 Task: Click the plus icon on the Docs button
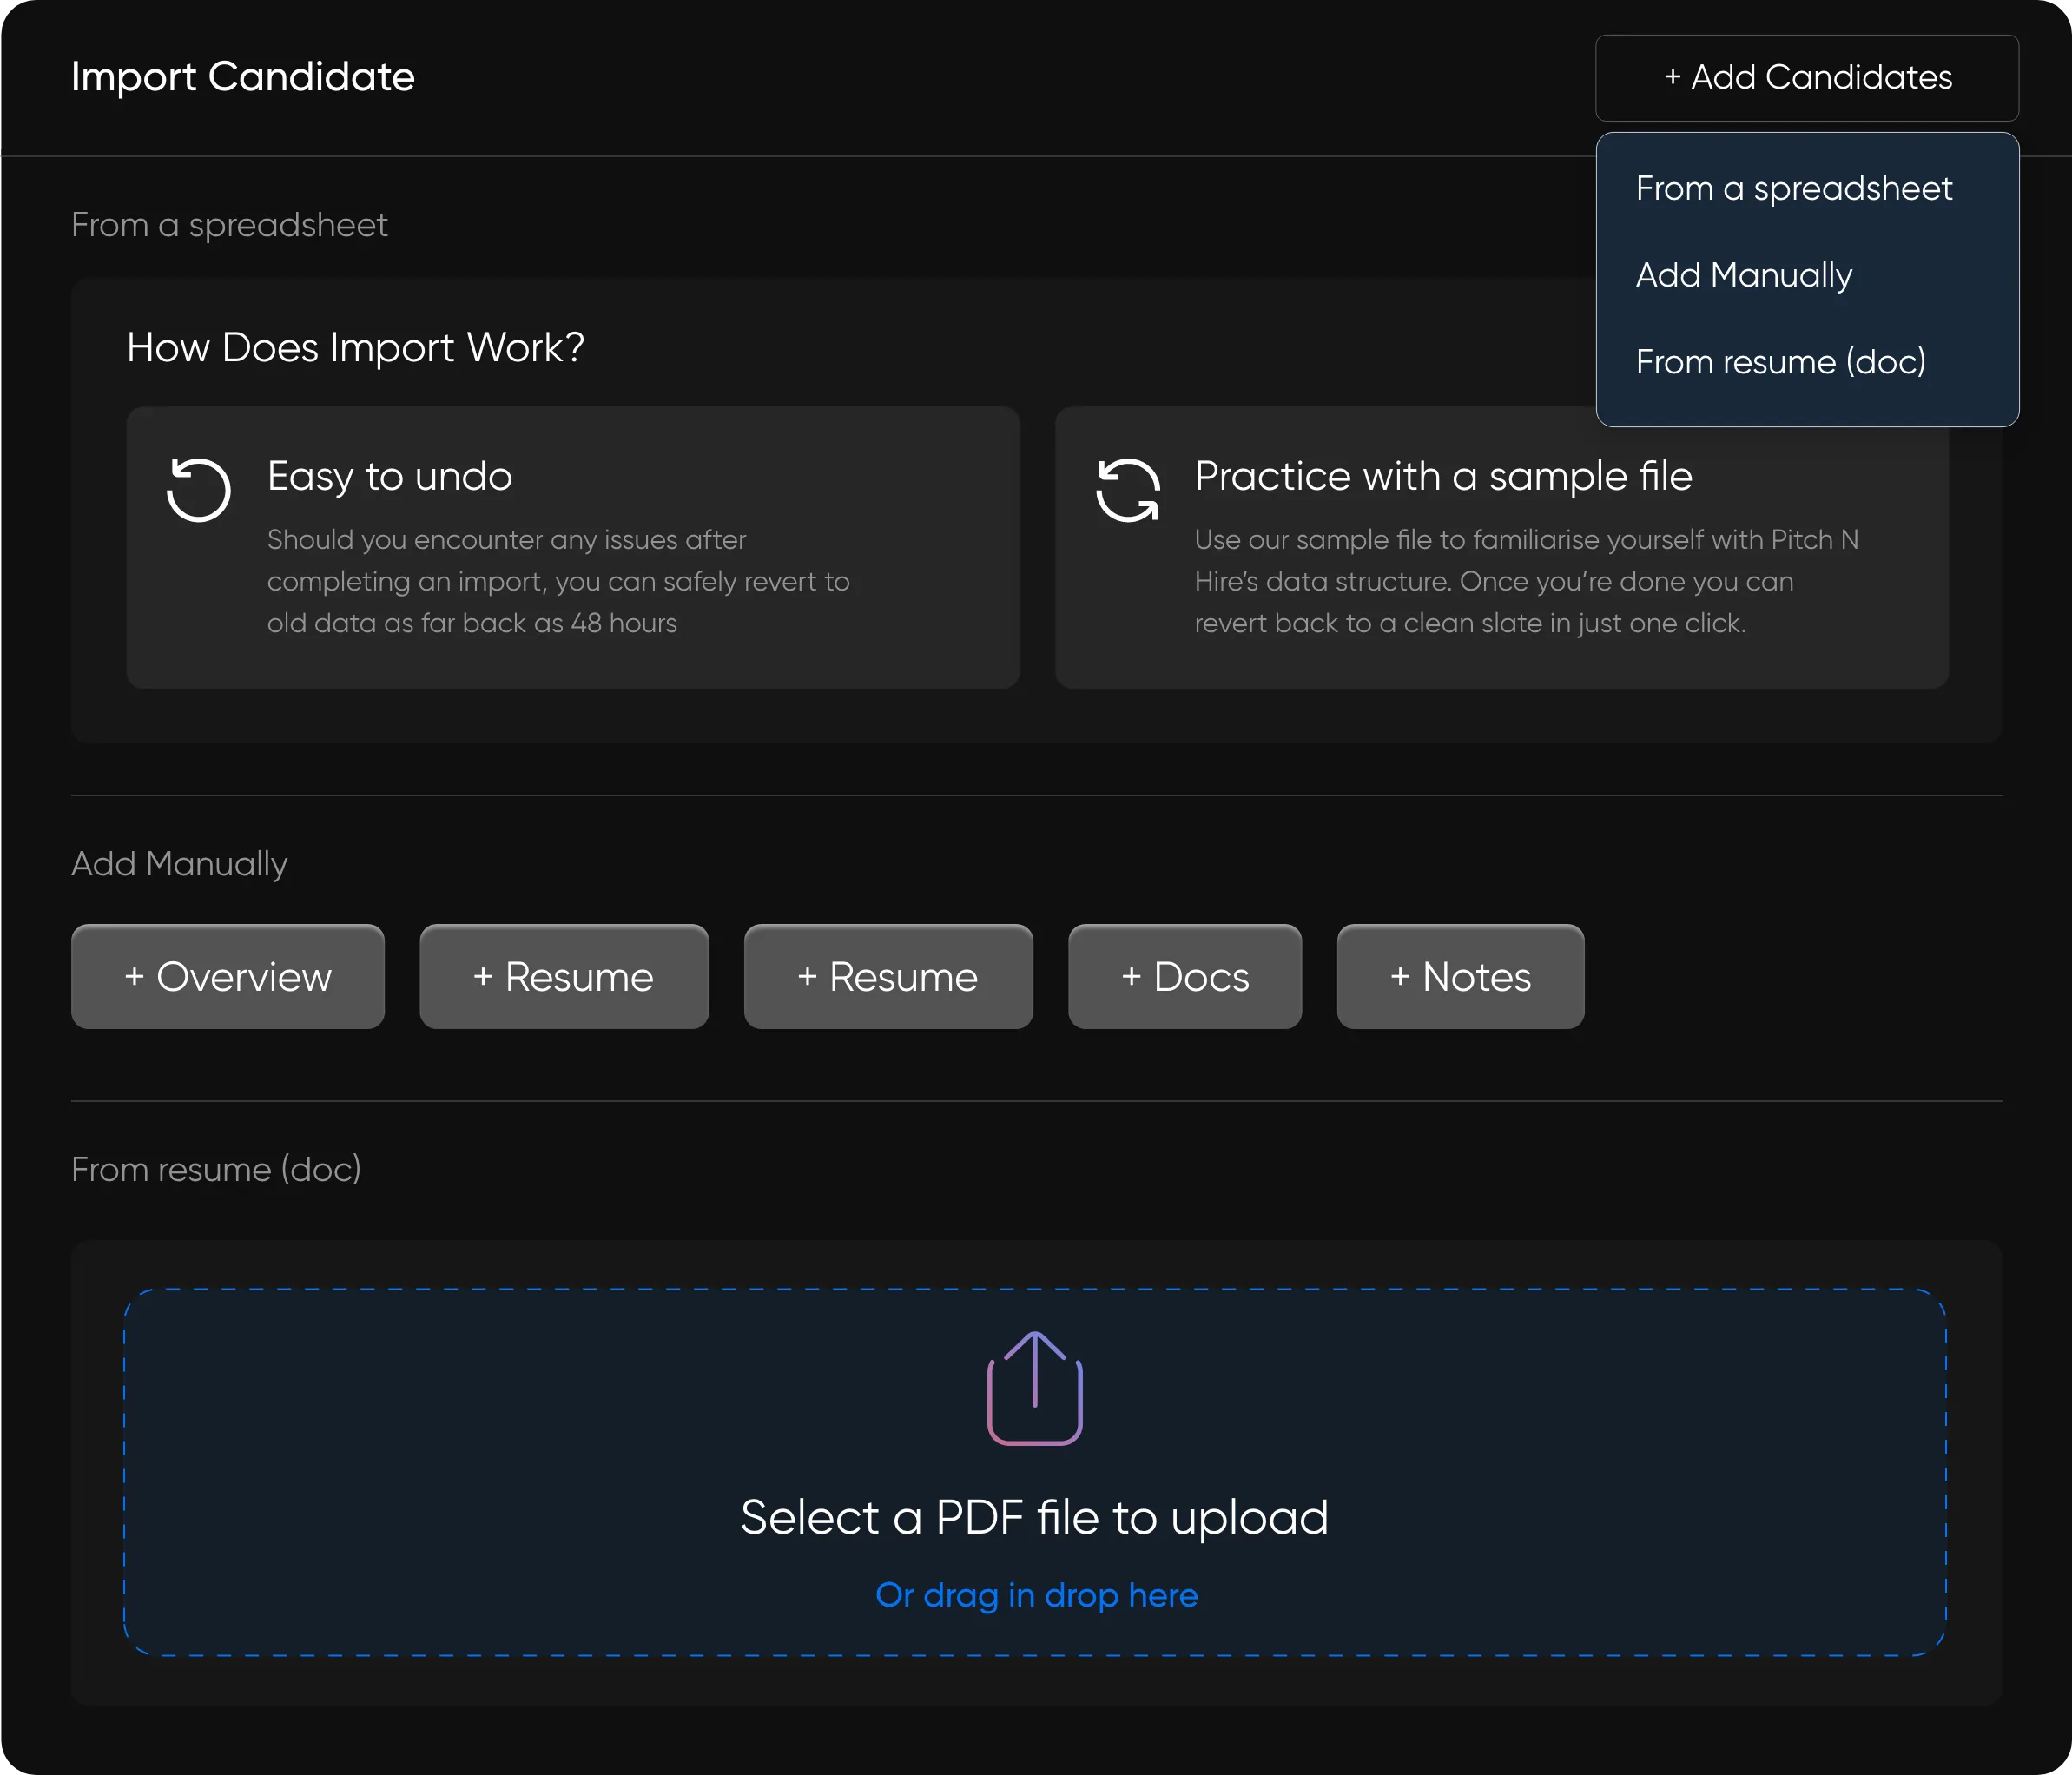coord(1132,977)
